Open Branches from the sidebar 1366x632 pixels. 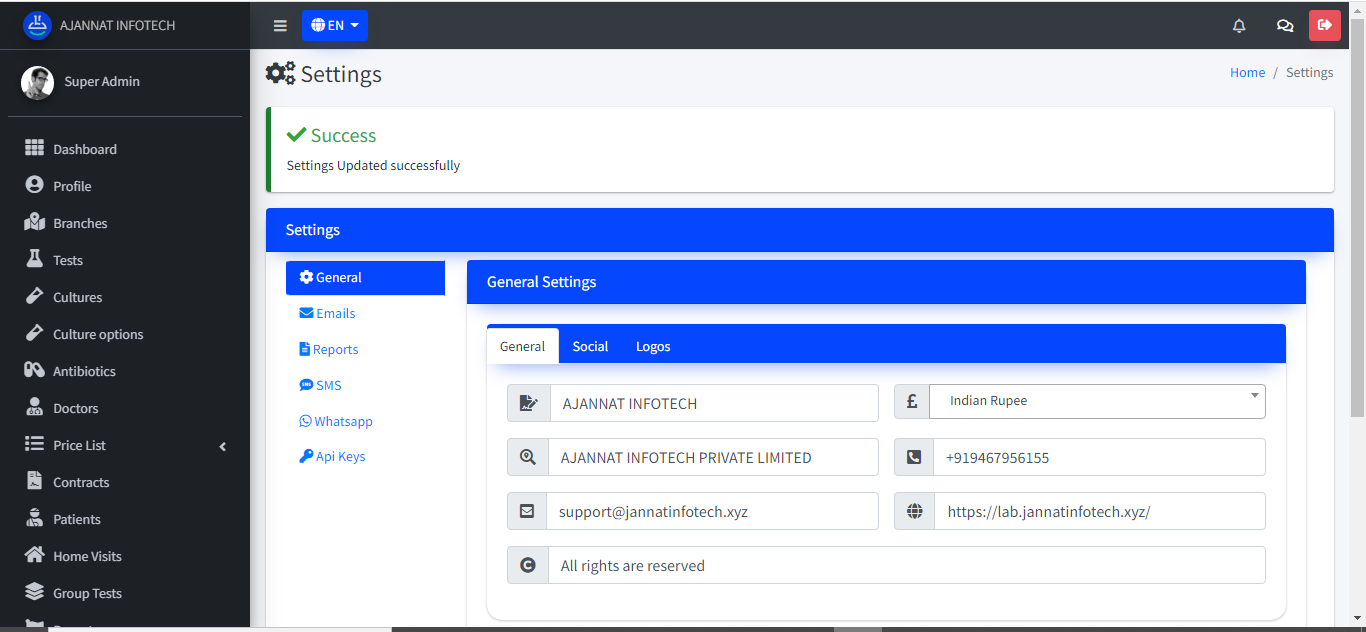(x=80, y=223)
